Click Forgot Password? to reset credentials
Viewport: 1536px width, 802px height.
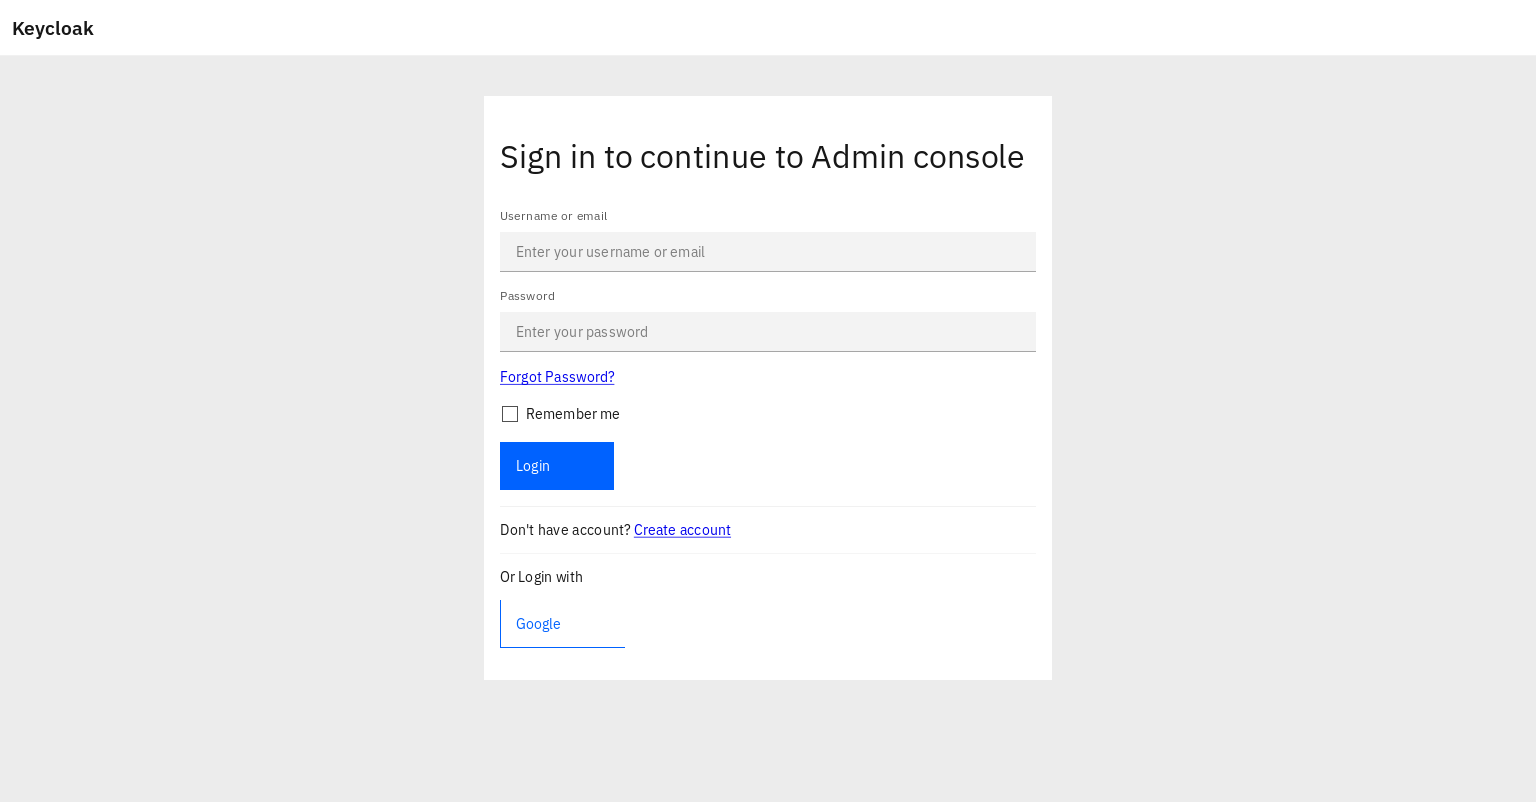click(x=557, y=377)
